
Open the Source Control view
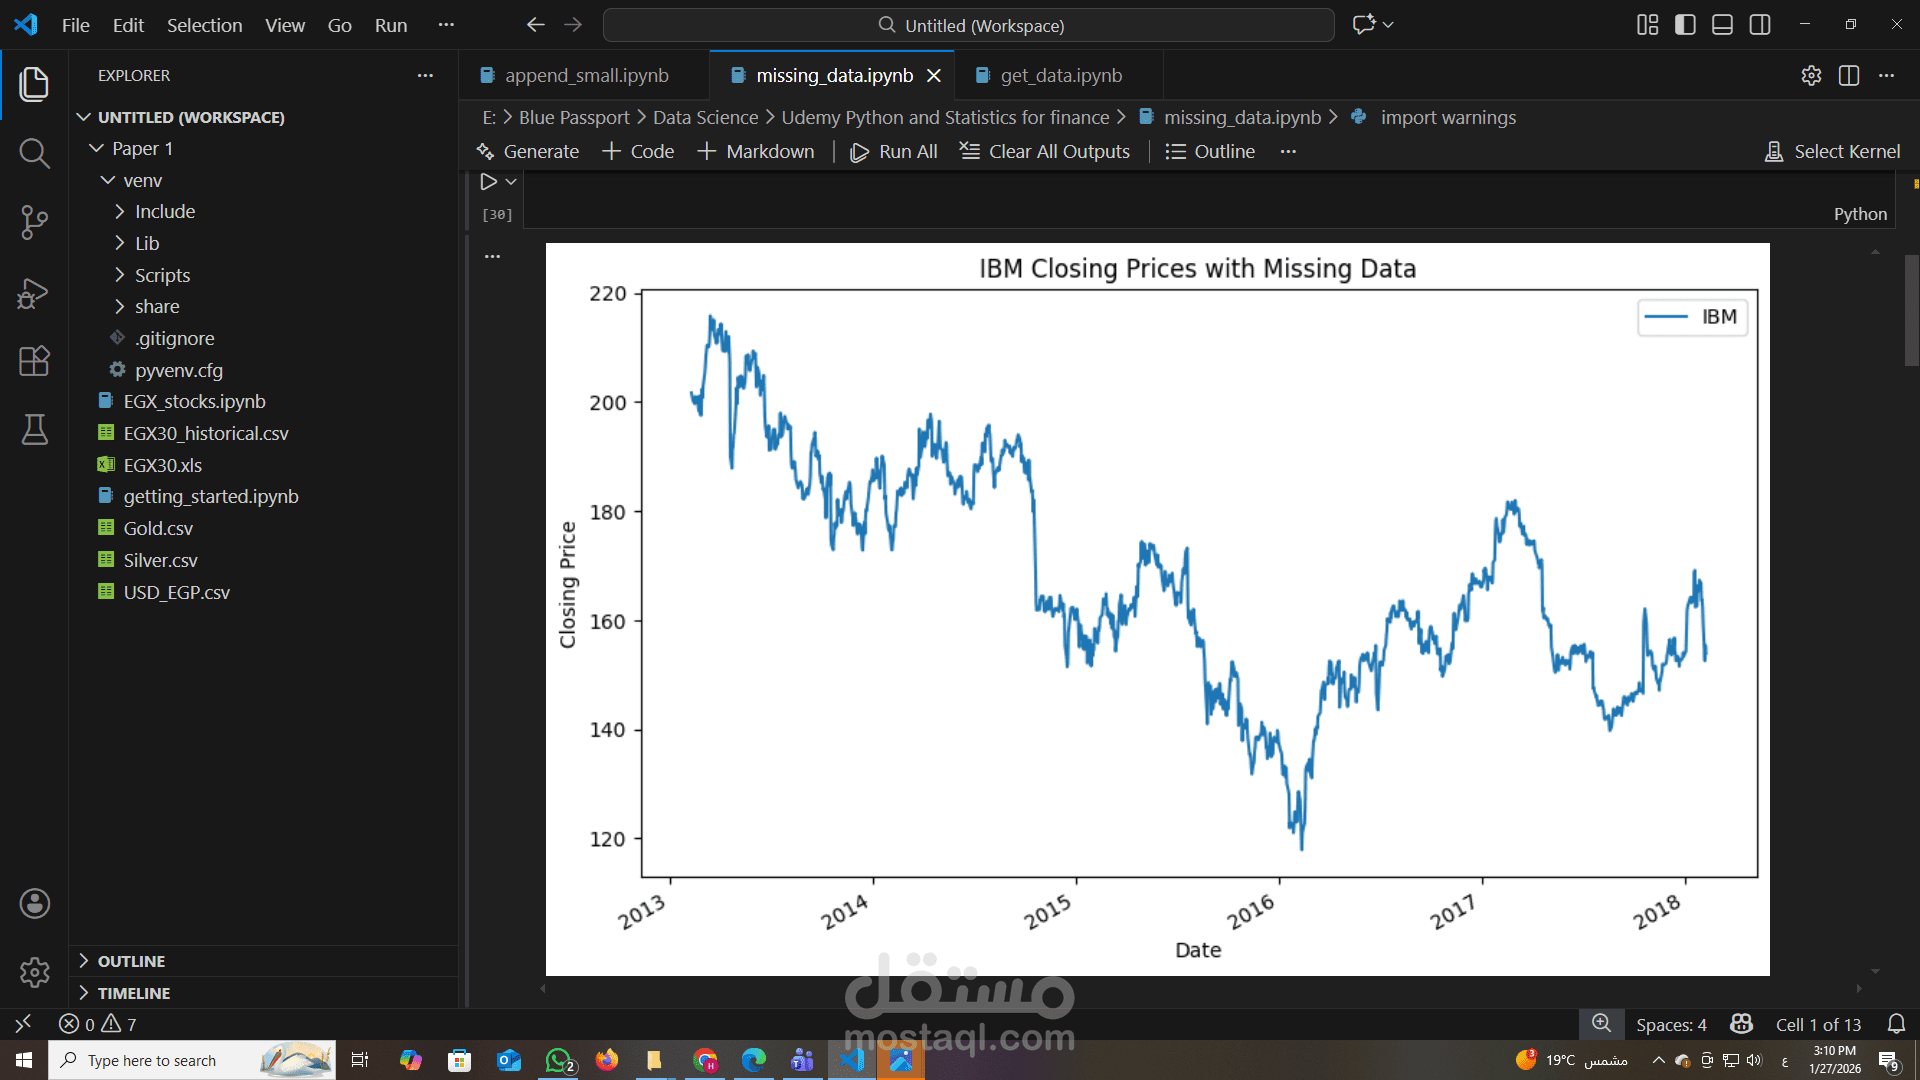point(34,222)
